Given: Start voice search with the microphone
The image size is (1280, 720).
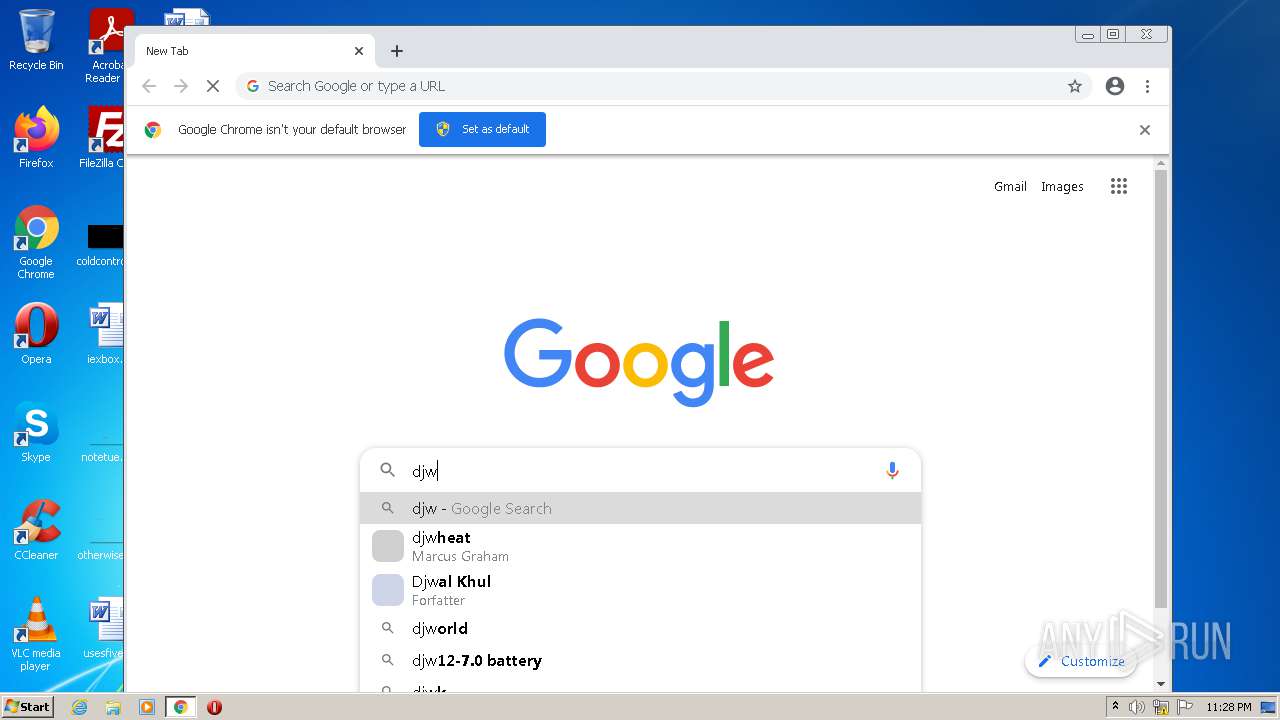Looking at the screenshot, I should [x=893, y=471].
